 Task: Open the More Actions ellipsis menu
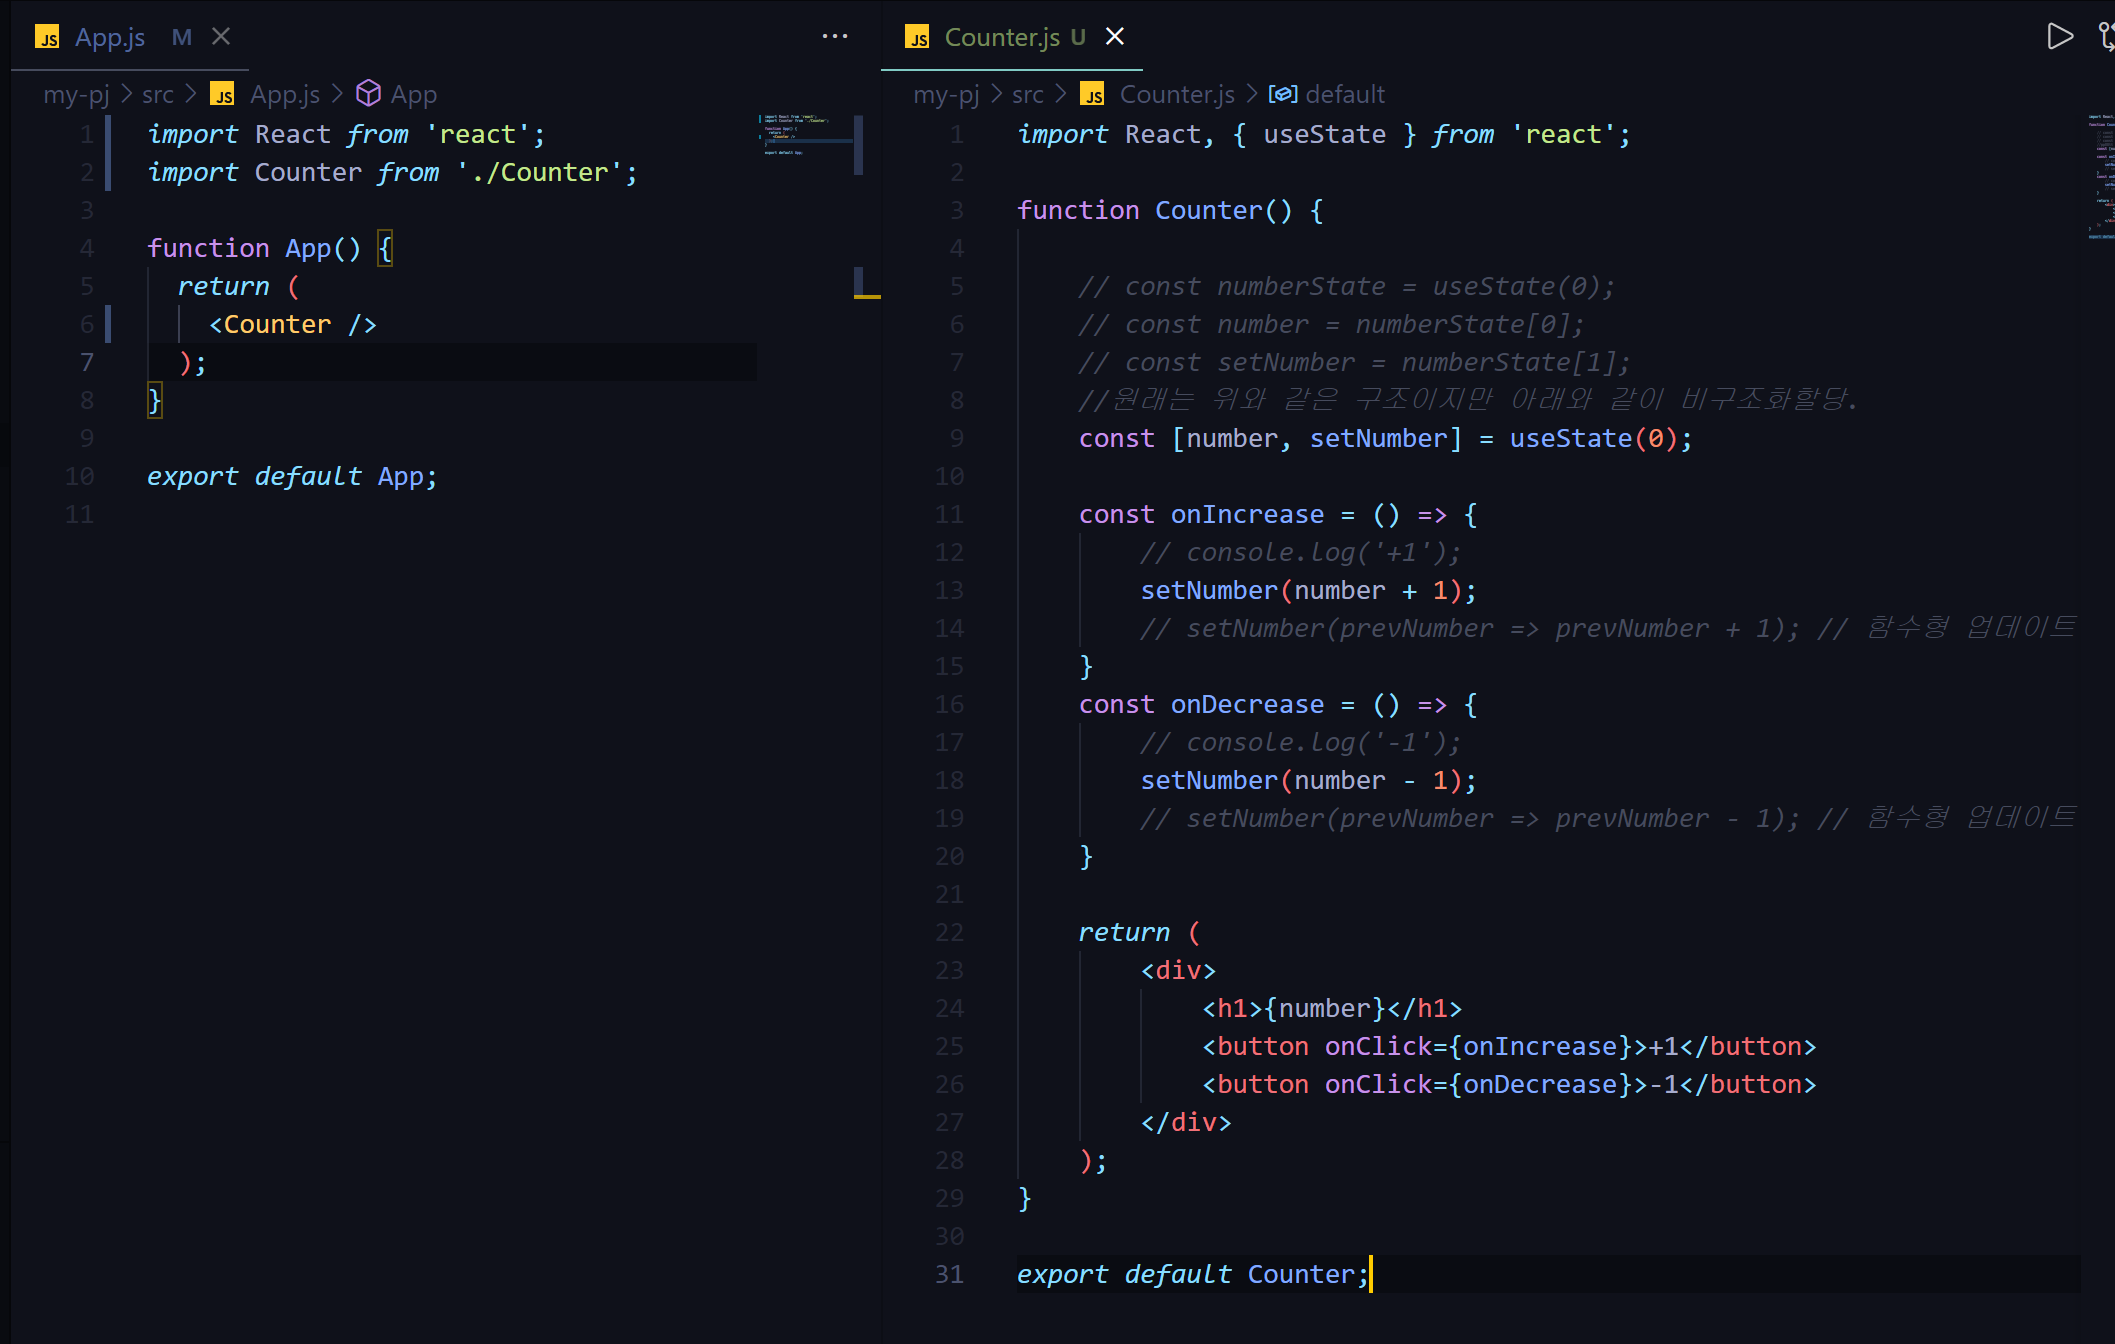coord(835,37)
